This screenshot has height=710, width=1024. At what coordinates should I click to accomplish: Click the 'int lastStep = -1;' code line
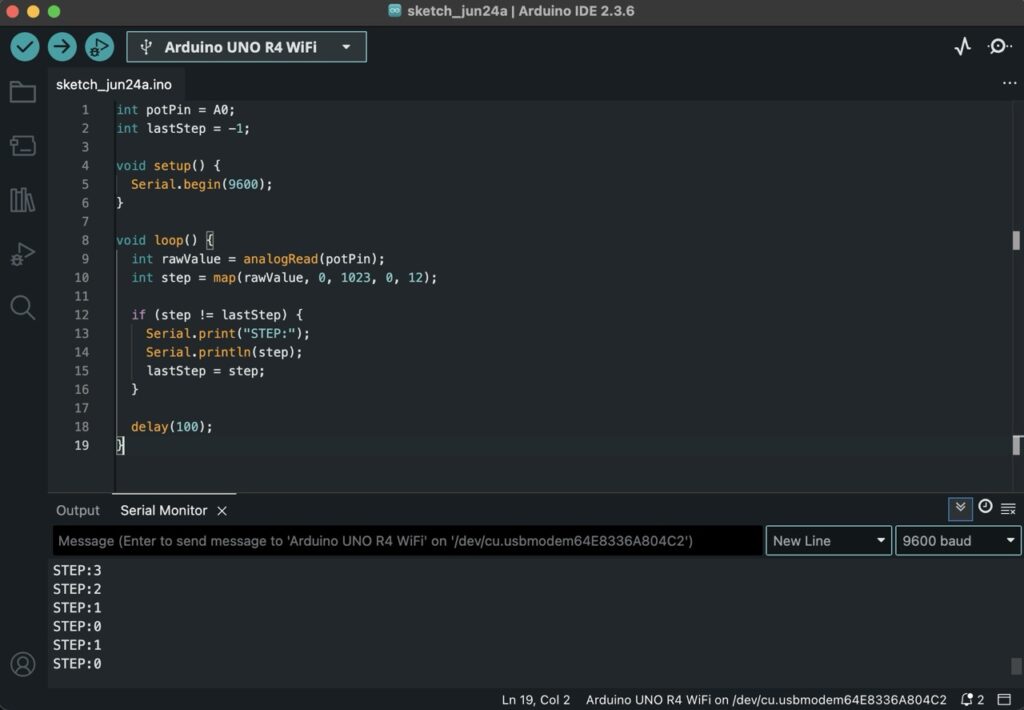point(183,128)
